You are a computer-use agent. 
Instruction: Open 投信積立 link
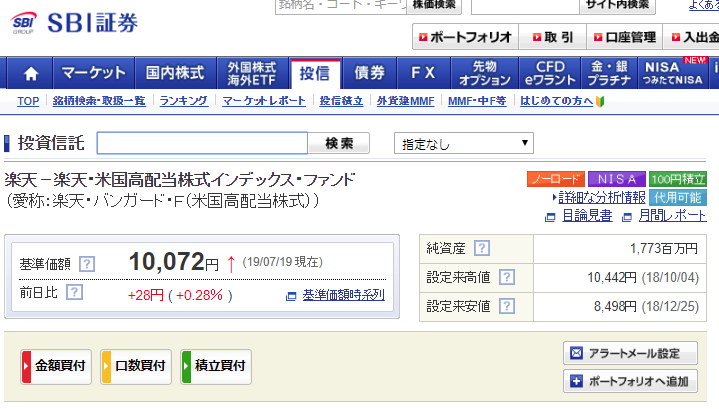[341, 101]
